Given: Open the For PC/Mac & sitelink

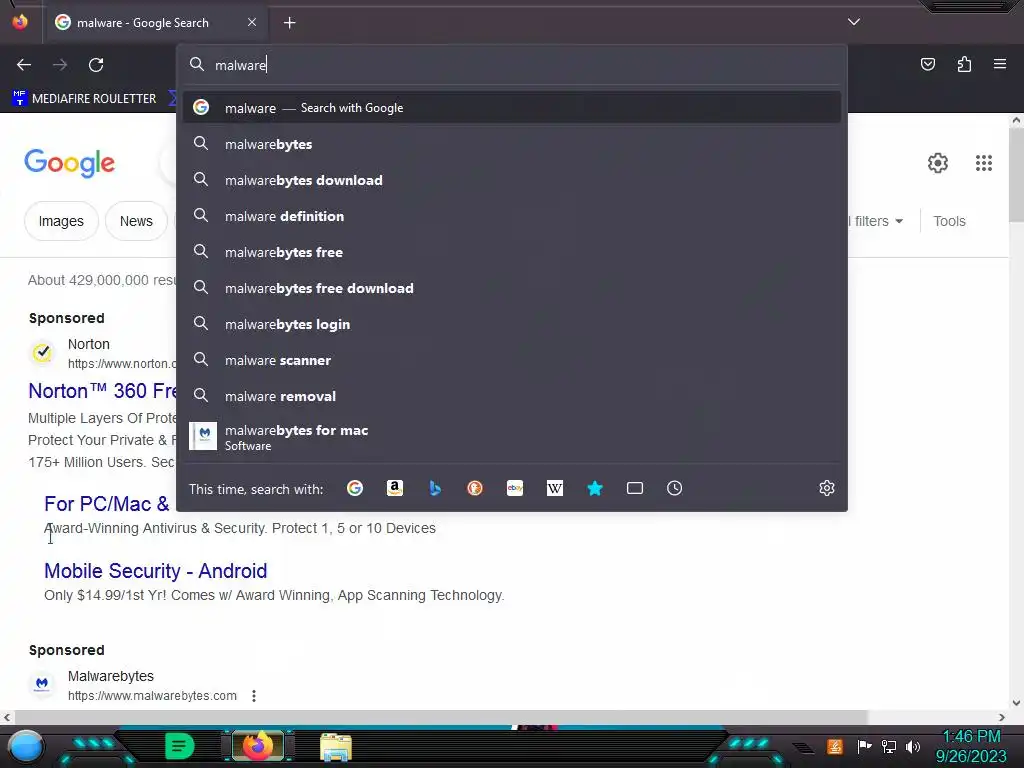Looking at the screenshot, I should (106, 504).
